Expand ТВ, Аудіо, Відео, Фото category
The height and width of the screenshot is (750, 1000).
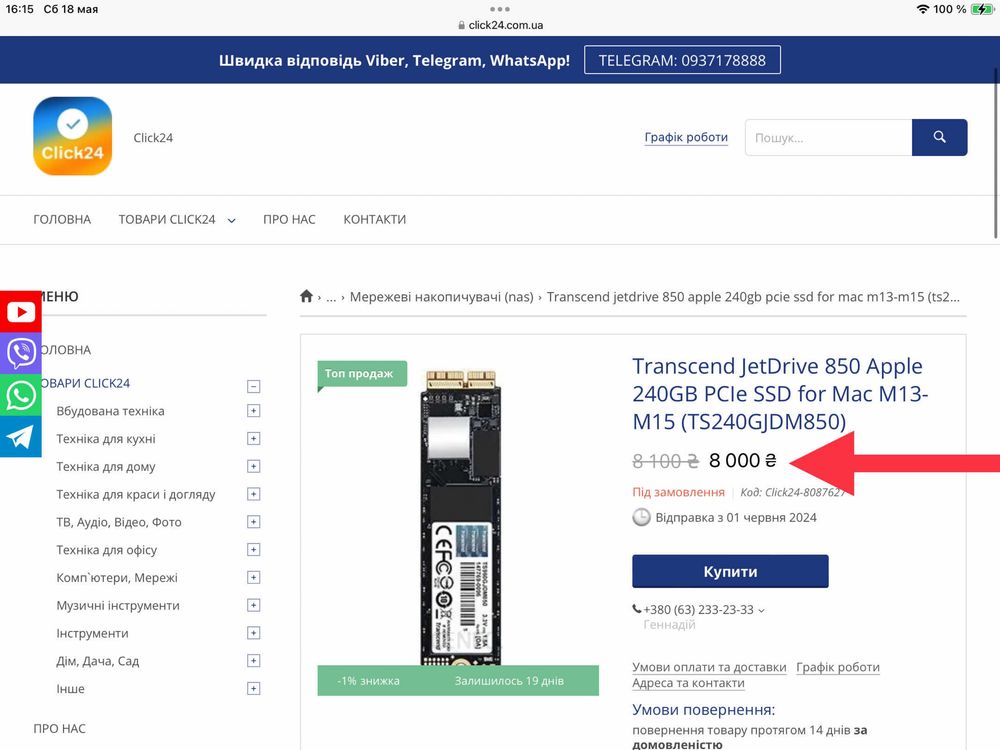253,522
